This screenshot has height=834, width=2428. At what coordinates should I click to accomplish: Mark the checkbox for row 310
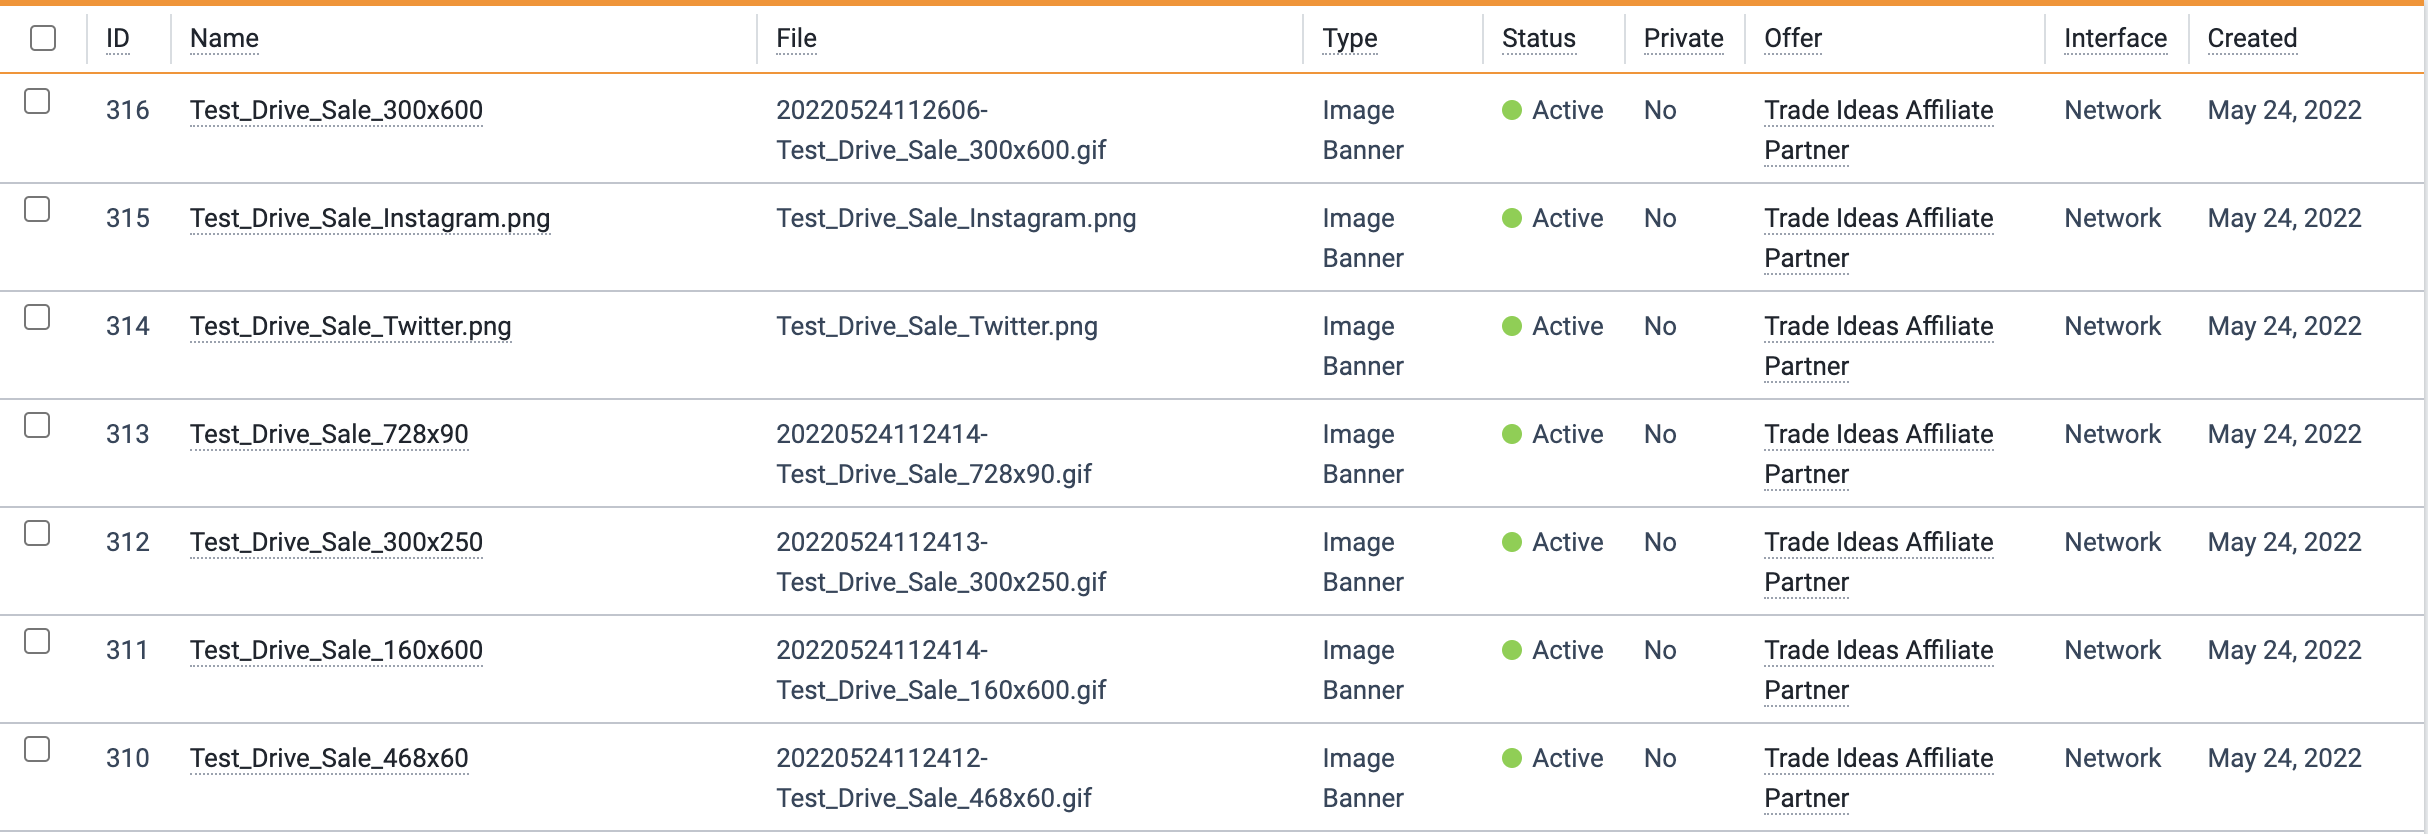point(37,749)
